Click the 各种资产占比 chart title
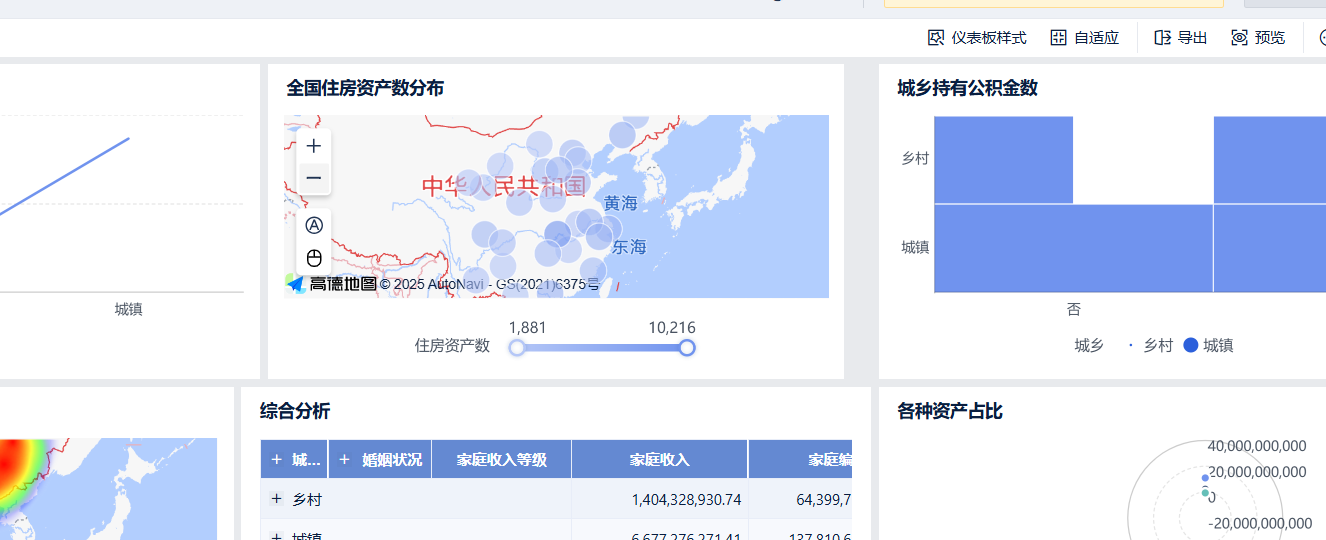 (x=950, y=411)
